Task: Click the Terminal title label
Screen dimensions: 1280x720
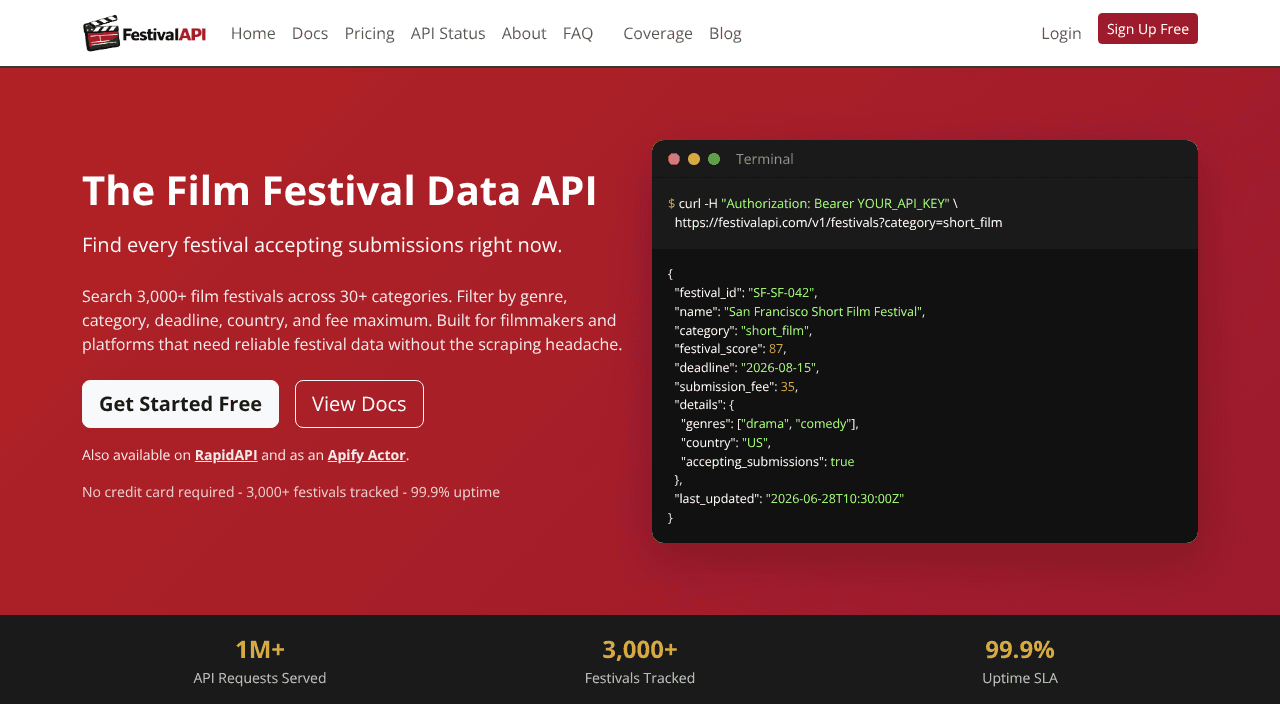Action: tap(765, 159)
